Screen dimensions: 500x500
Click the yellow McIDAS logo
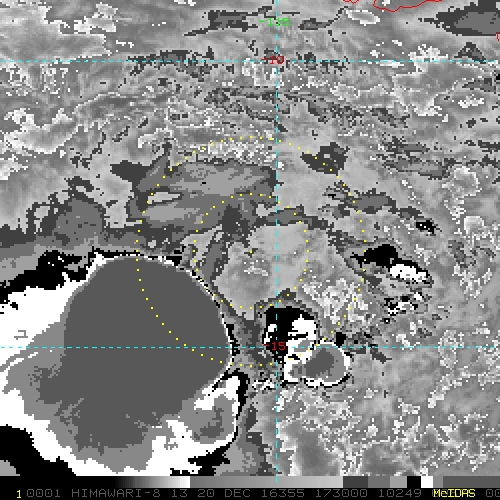454,493
